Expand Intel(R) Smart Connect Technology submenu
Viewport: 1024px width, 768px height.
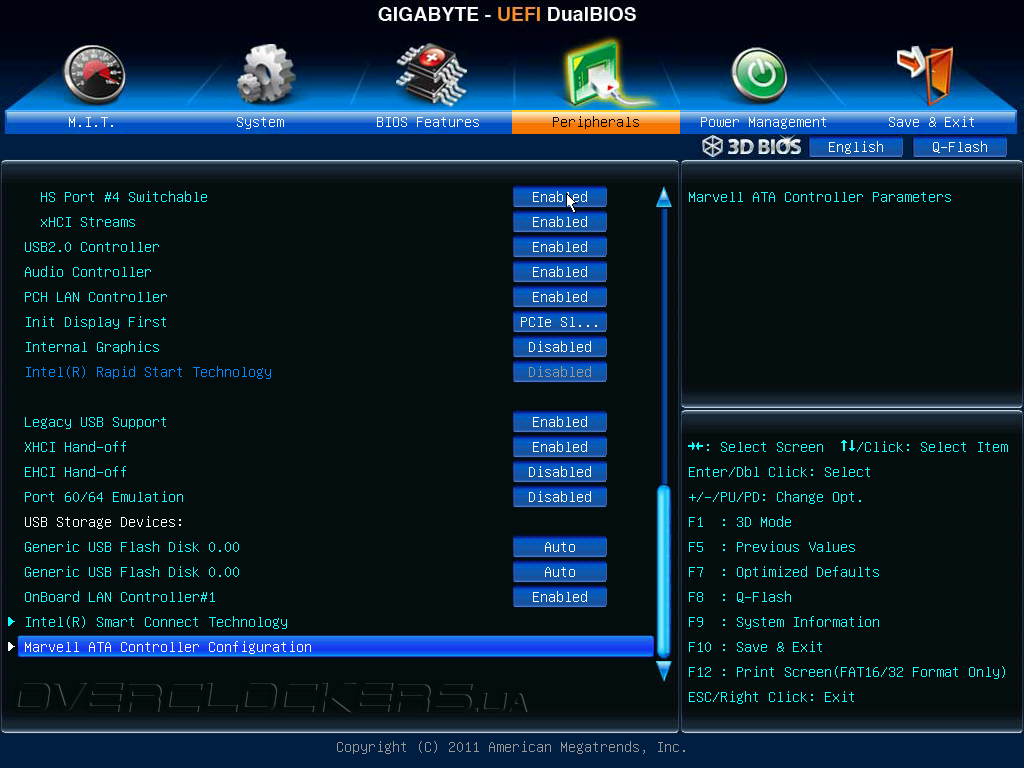pos(155,622)
